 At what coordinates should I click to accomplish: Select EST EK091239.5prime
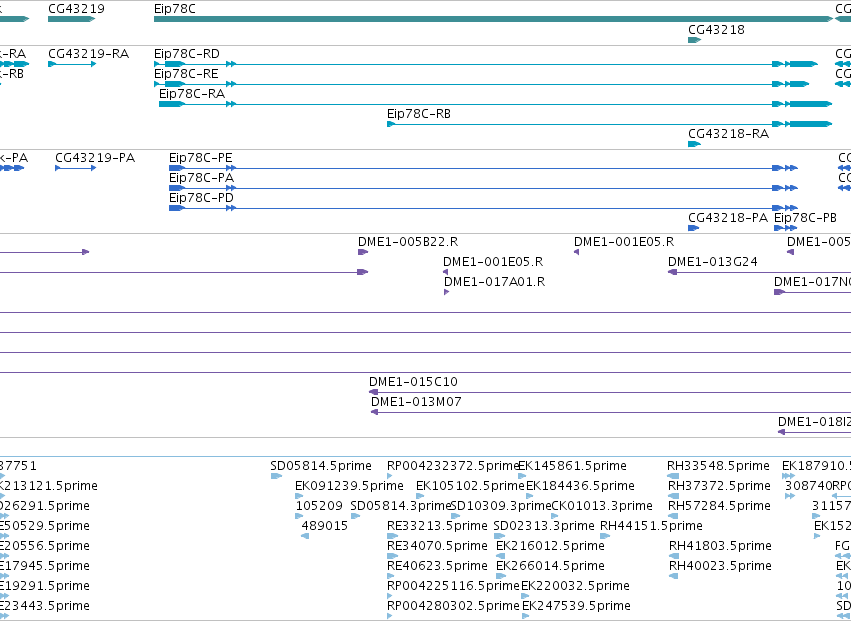point(349,486)
